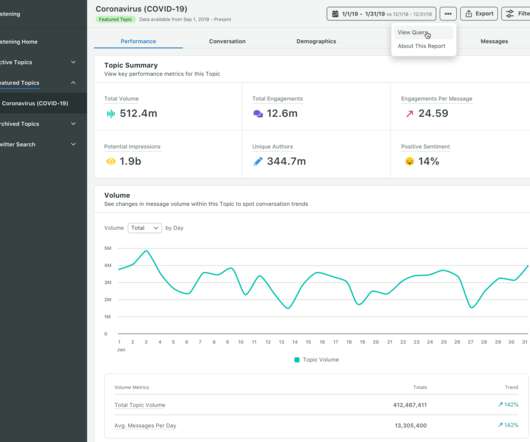Click the Export button
Viewport: 530px width, 442px height.
[479, 14]
